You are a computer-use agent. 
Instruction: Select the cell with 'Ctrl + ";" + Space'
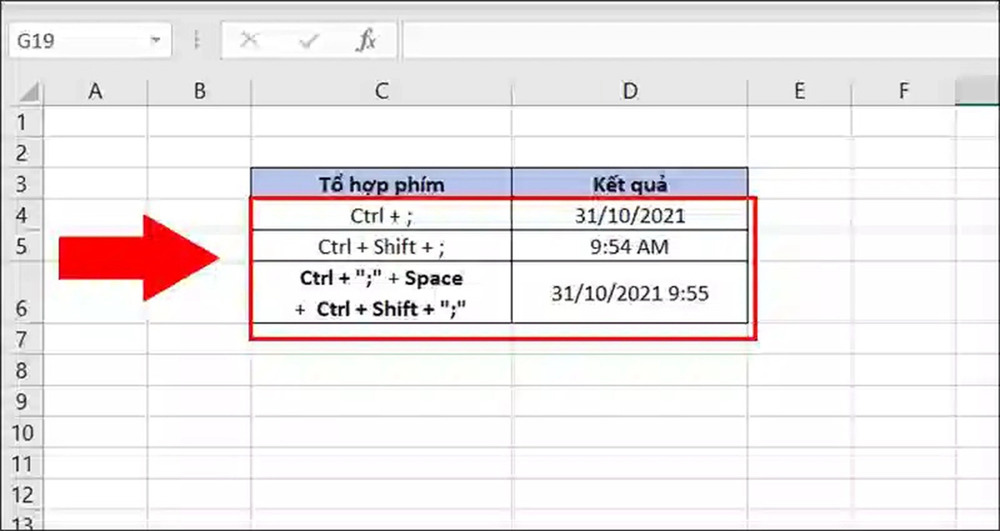coord(381,293)
